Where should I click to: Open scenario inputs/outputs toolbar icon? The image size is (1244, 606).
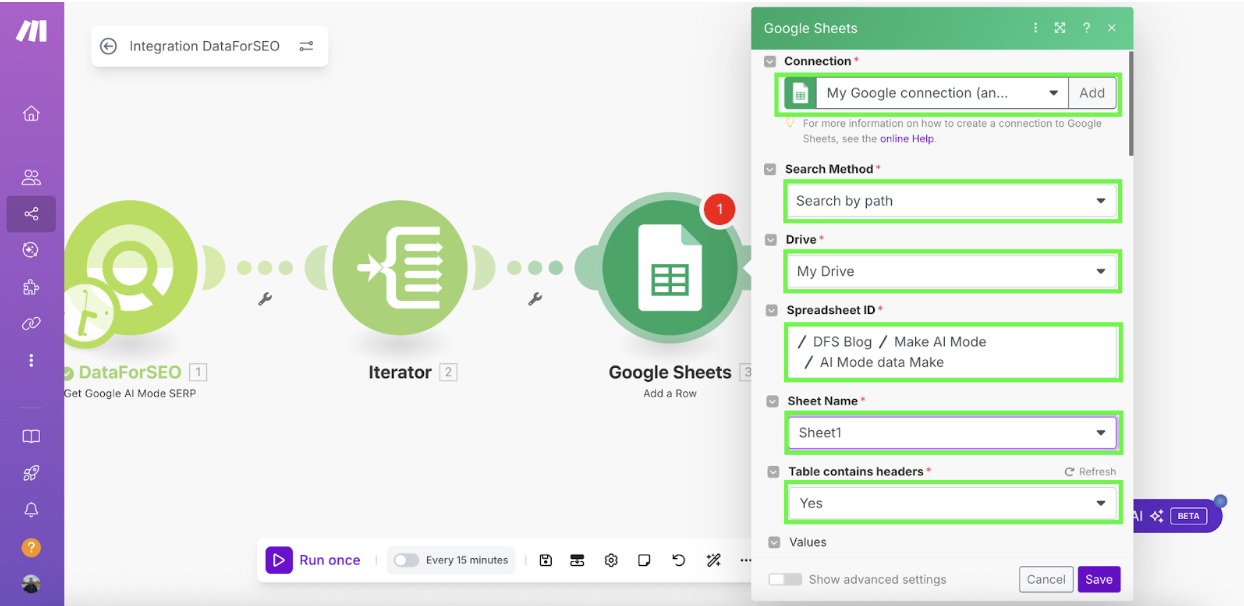(577, 560)
